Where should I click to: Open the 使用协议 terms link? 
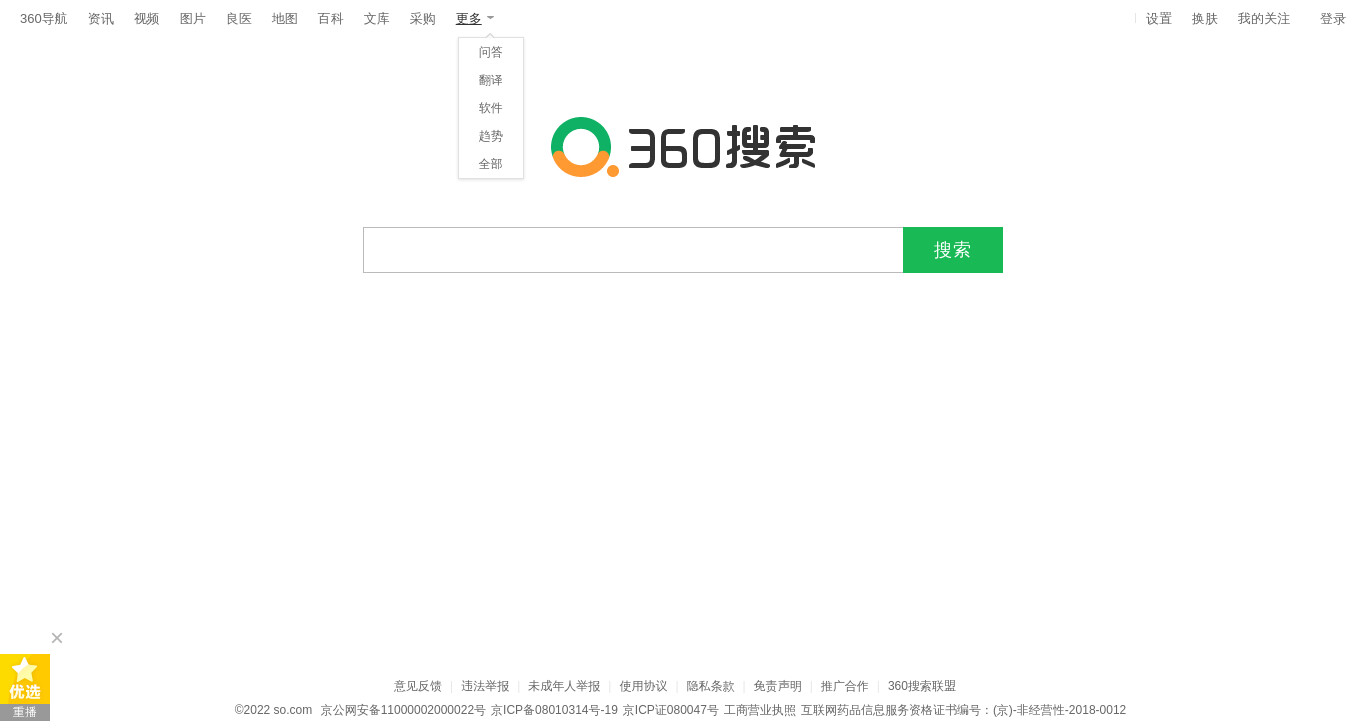click(644, 686)
